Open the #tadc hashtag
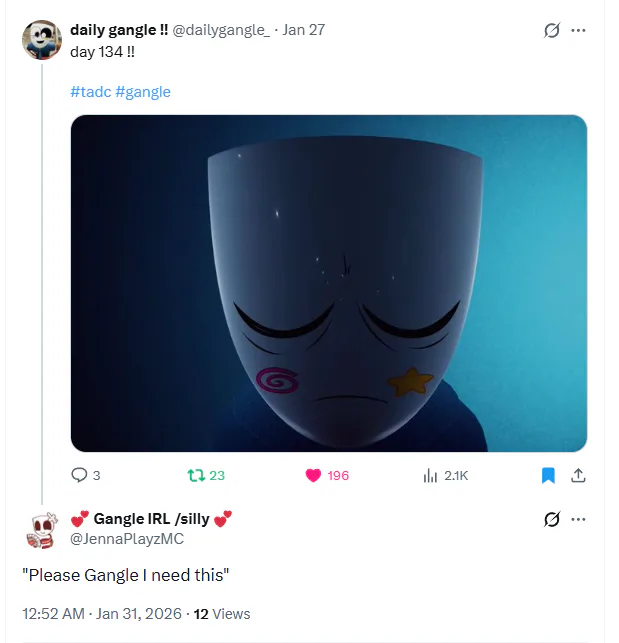619x643 pixels. tap(89, 92)
